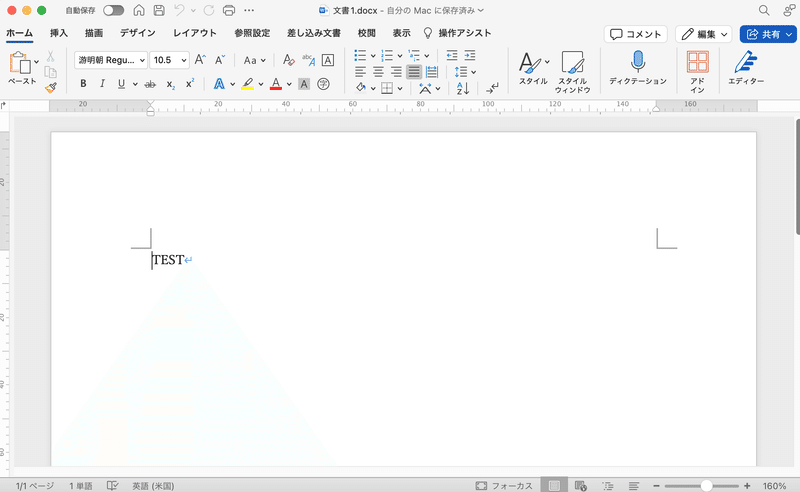
Task: Expand the numbered list options
Action: [400, 56]
